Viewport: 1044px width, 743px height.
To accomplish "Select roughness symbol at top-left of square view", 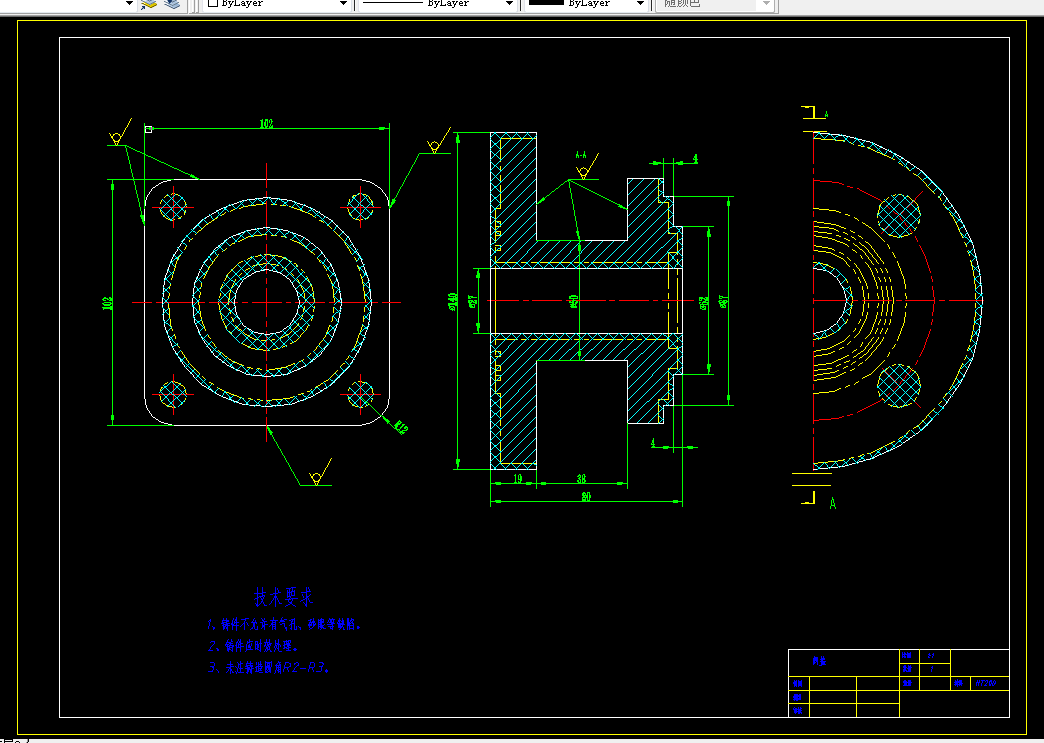I will (x=119, y=132).
